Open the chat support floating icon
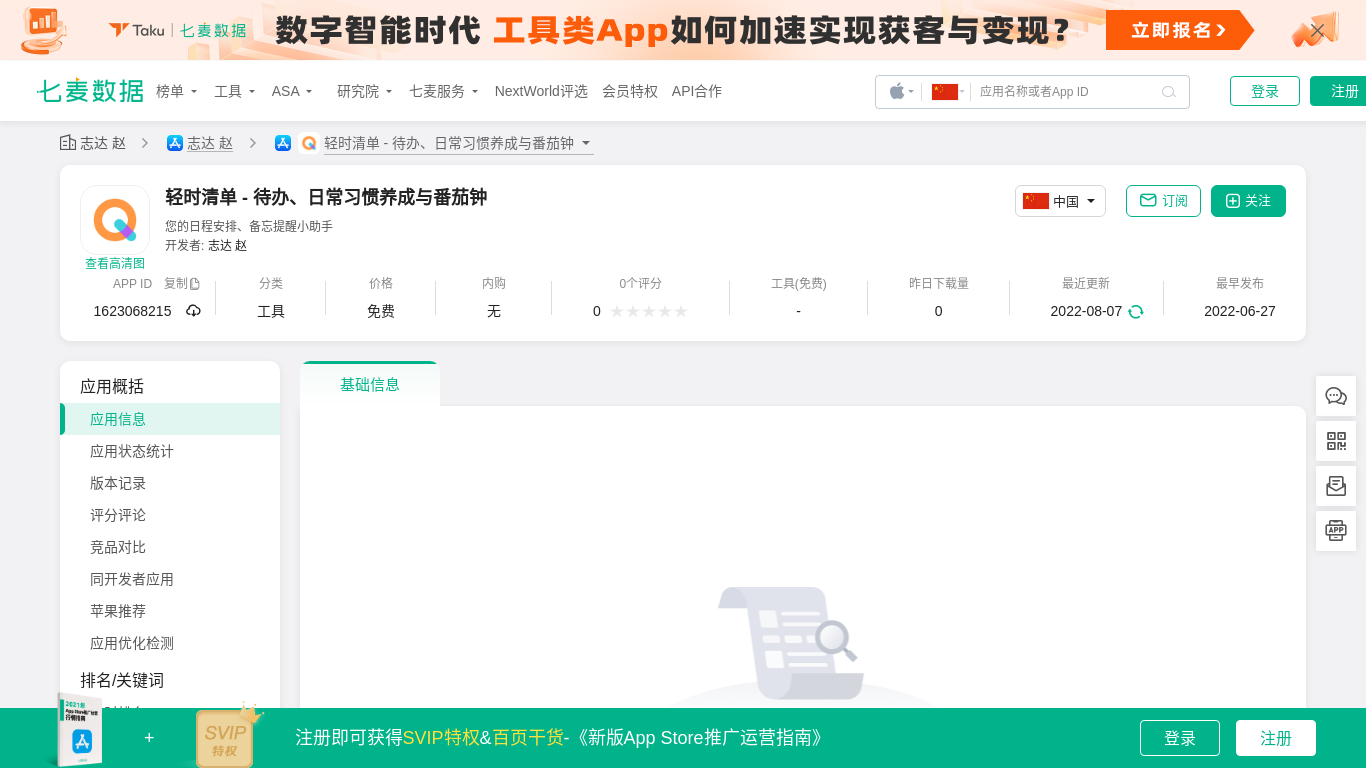 pyautogui.click(x=1336, y=396)
